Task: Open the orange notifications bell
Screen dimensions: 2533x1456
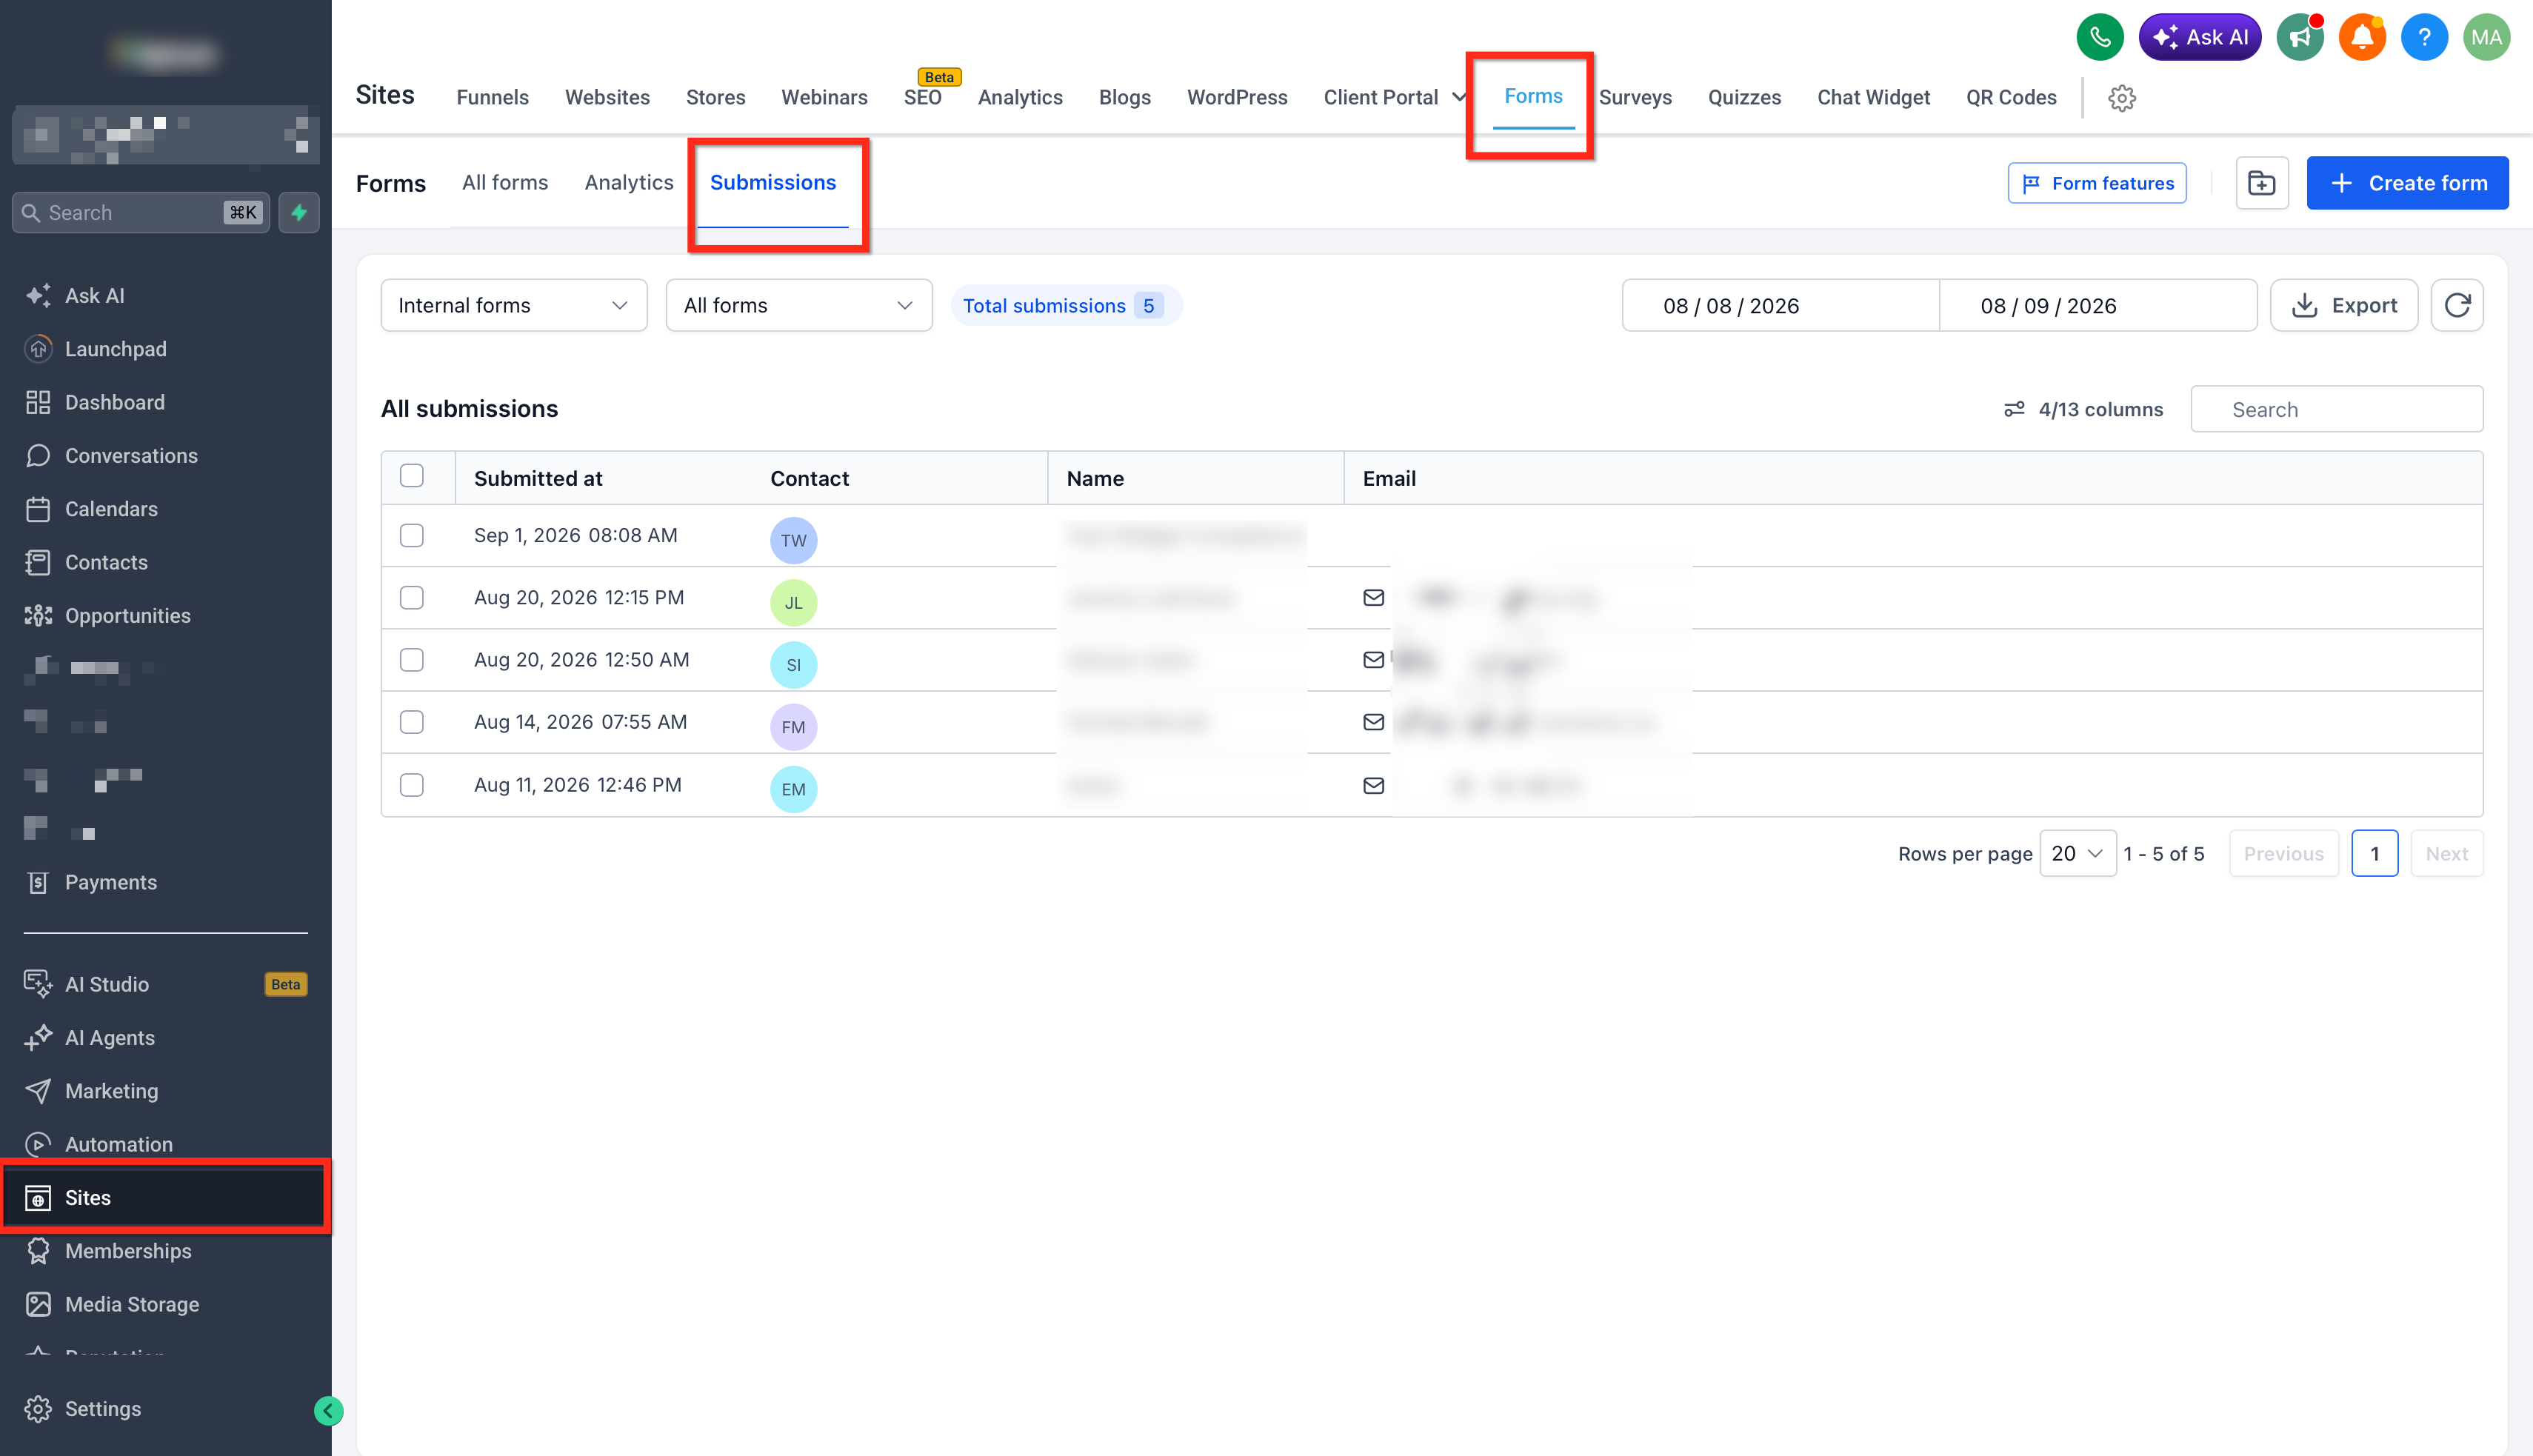Action: [x=2362, y=37]
